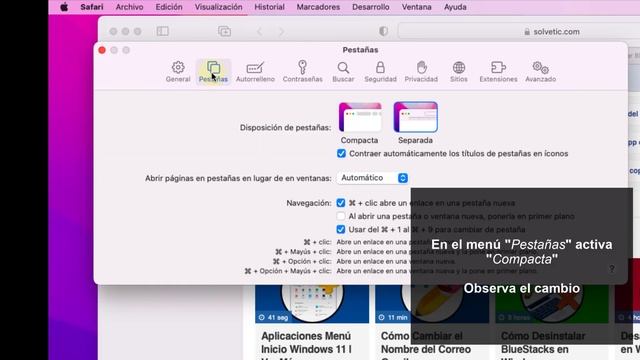This screenshot has width=640, height=360.
Task: Open the Automático dropdown for opening pages
Action: [372, 178]
